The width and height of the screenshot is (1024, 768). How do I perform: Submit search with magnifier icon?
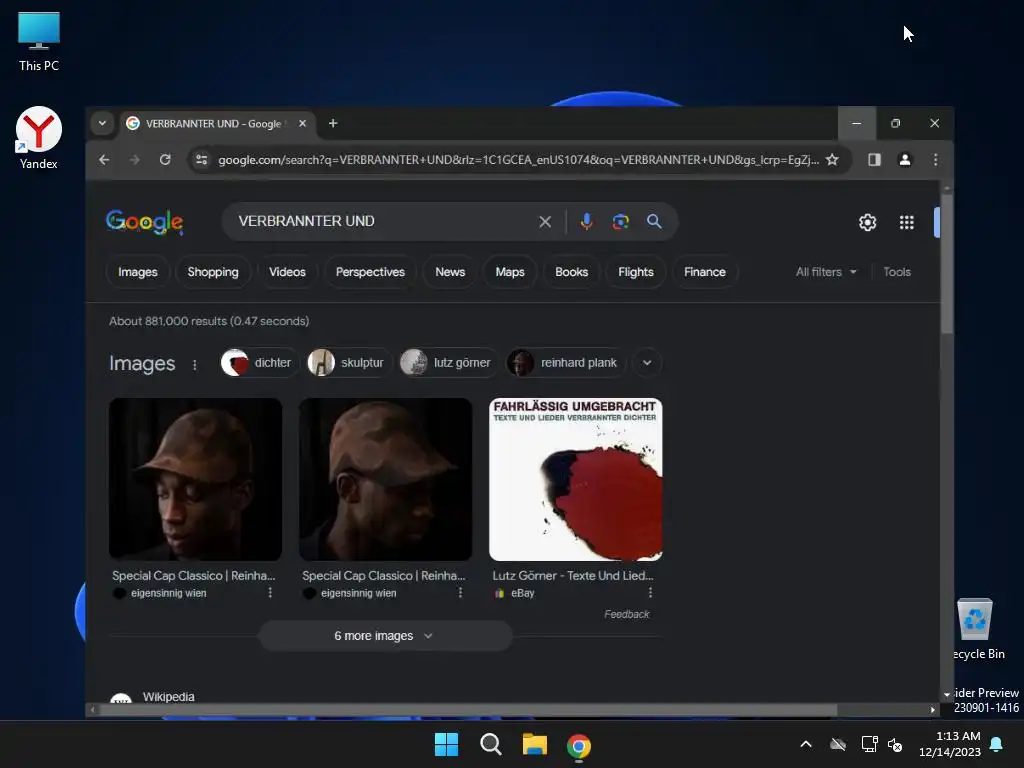[654, 221]
